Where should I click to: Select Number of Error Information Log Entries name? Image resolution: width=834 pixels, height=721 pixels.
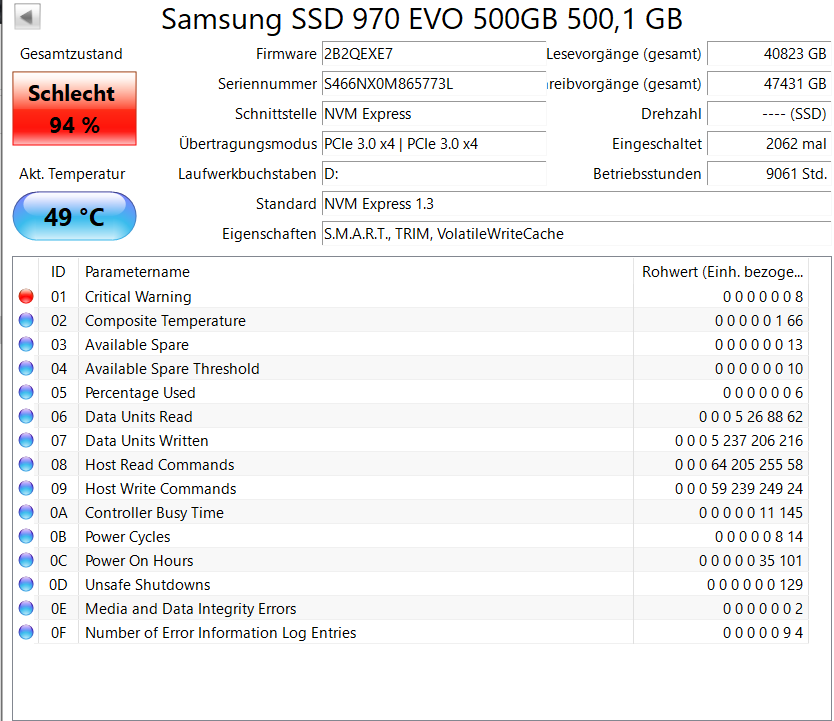221,633
